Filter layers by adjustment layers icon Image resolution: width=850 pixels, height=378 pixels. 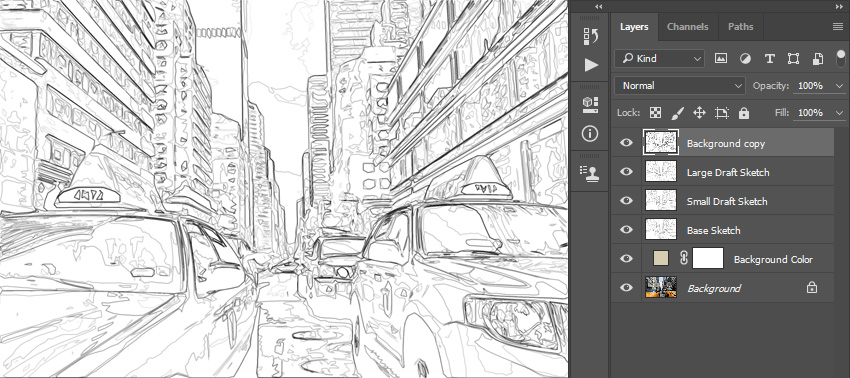(745, 59)
